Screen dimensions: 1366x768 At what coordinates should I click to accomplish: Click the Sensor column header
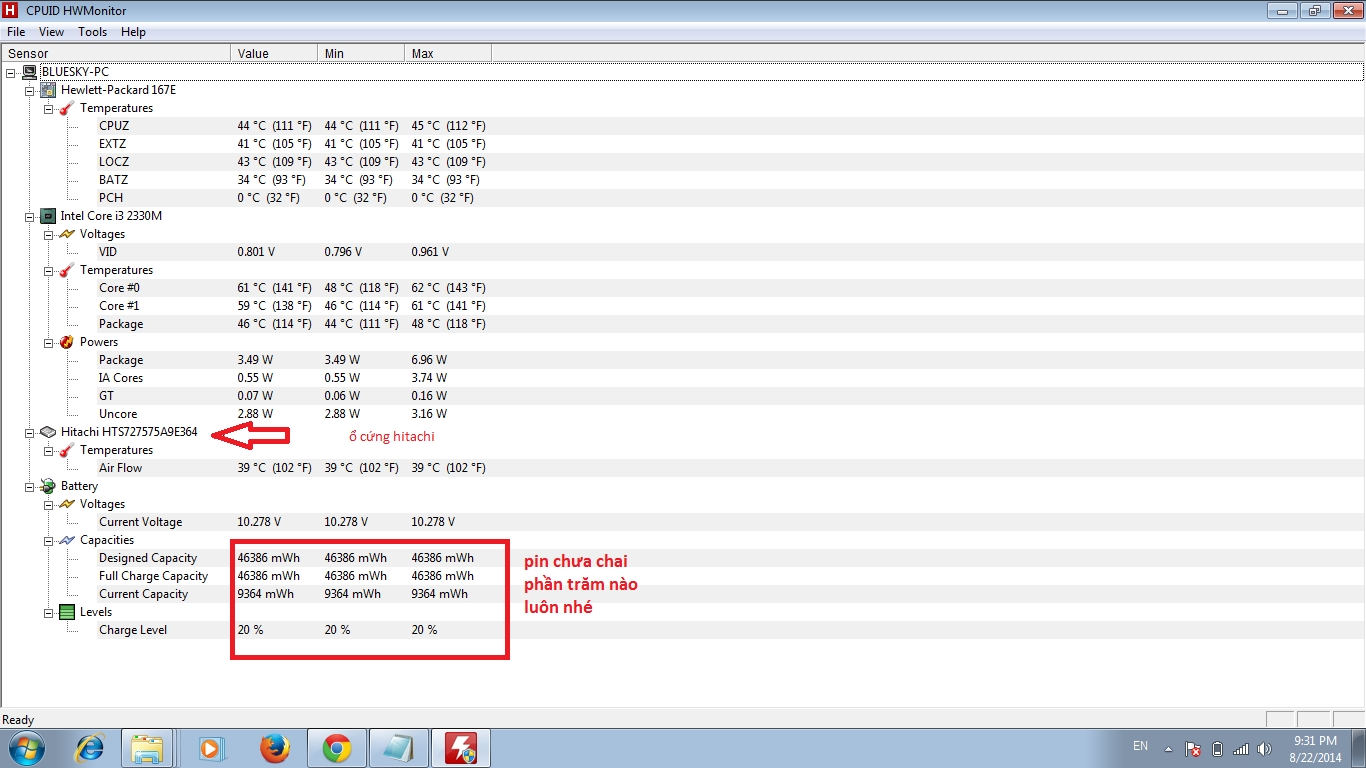(116, 53)
